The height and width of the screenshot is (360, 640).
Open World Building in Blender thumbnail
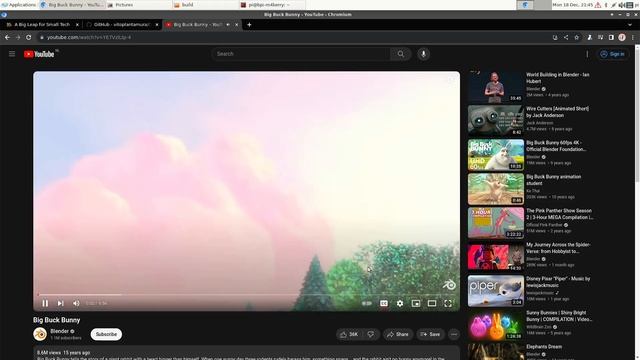point(496,87)
